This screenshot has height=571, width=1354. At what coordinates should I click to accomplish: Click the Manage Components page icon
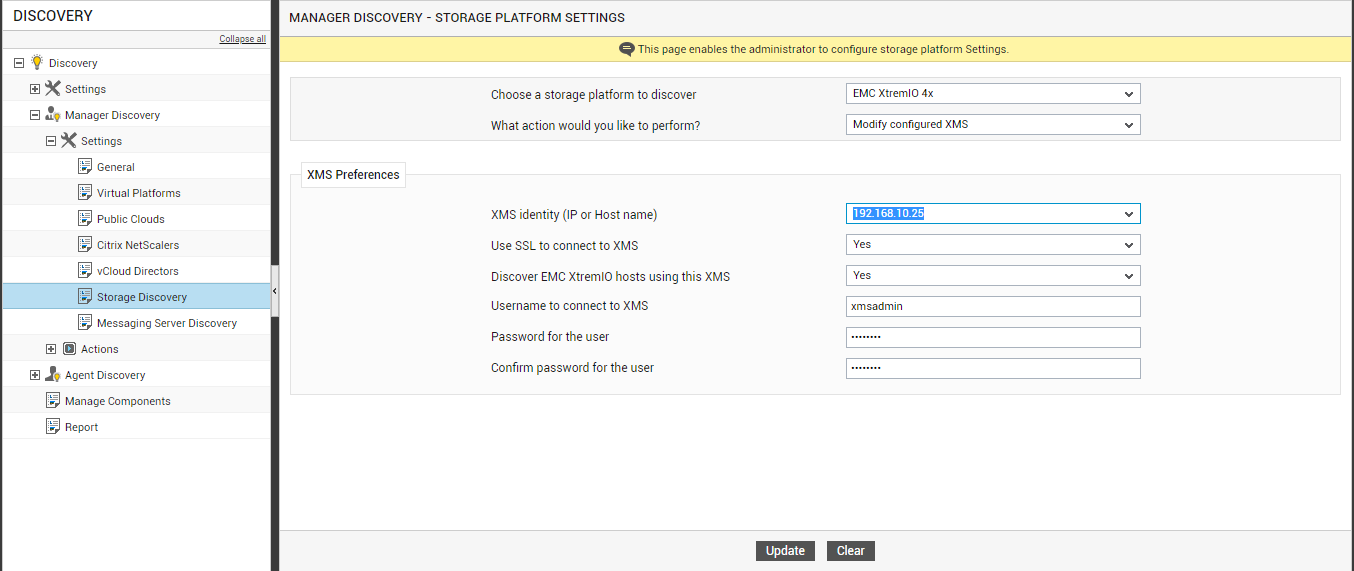tap(53, 400)
